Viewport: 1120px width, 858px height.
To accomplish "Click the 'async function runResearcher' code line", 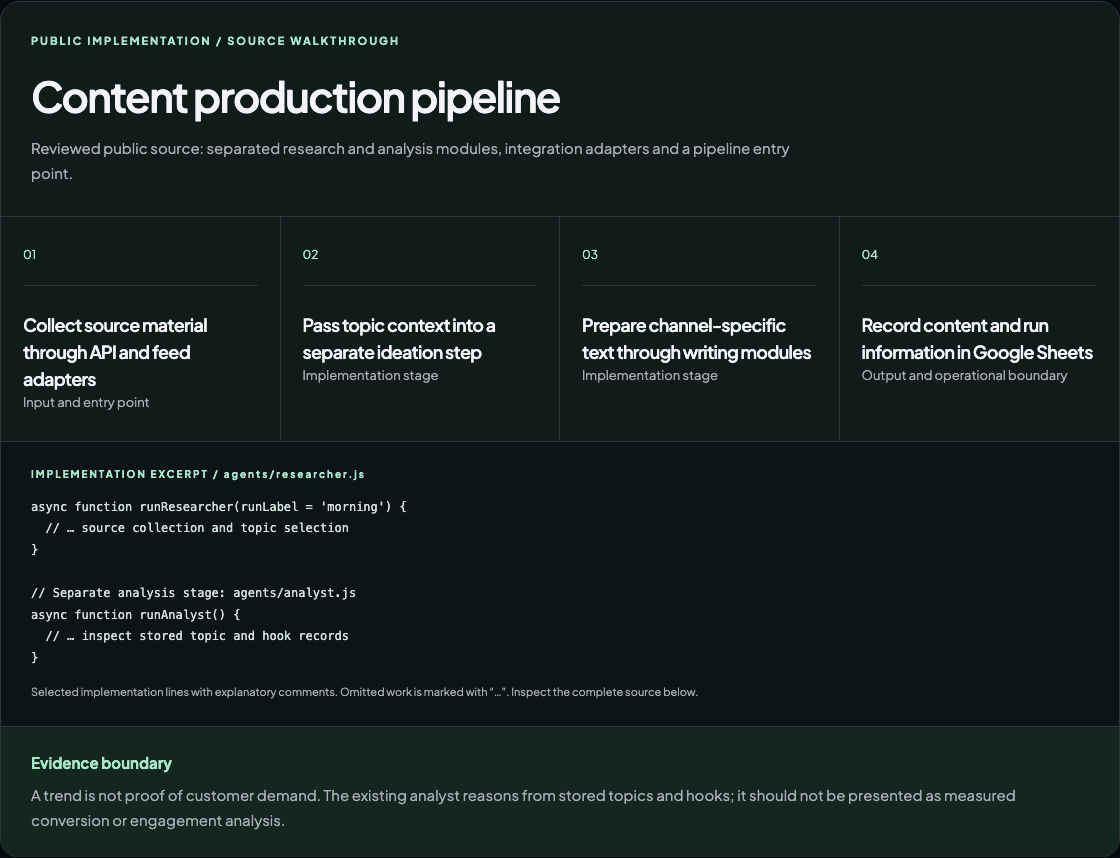I will 219,507.
